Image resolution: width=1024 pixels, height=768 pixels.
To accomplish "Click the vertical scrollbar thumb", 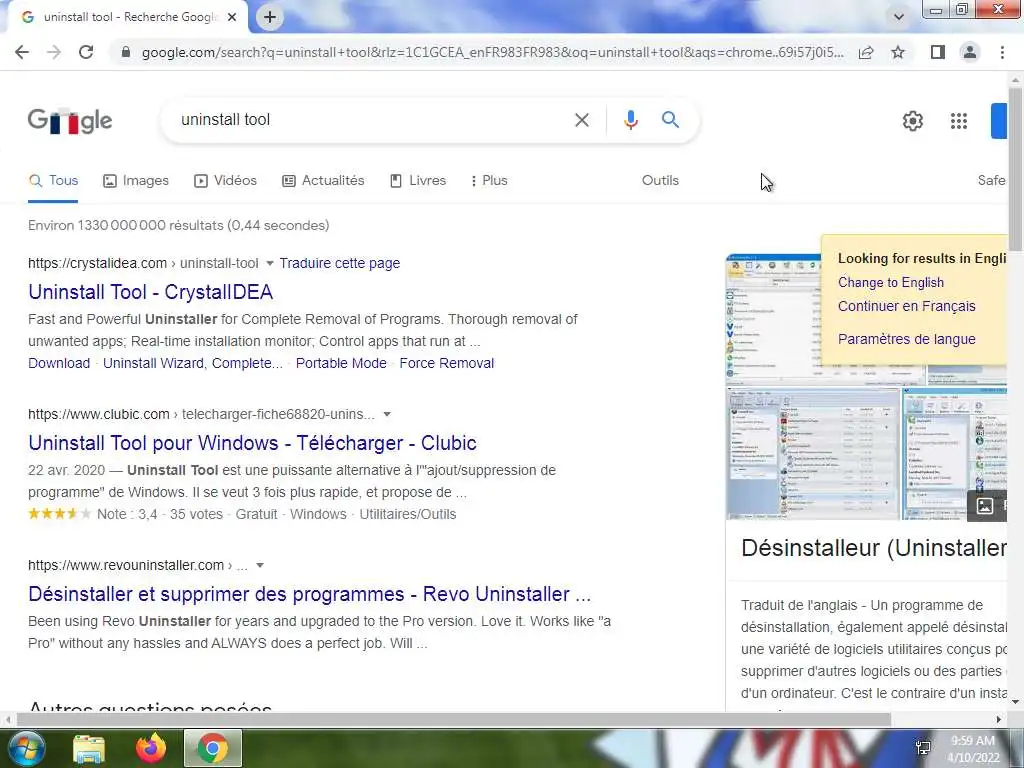I will coord(1016,168).
